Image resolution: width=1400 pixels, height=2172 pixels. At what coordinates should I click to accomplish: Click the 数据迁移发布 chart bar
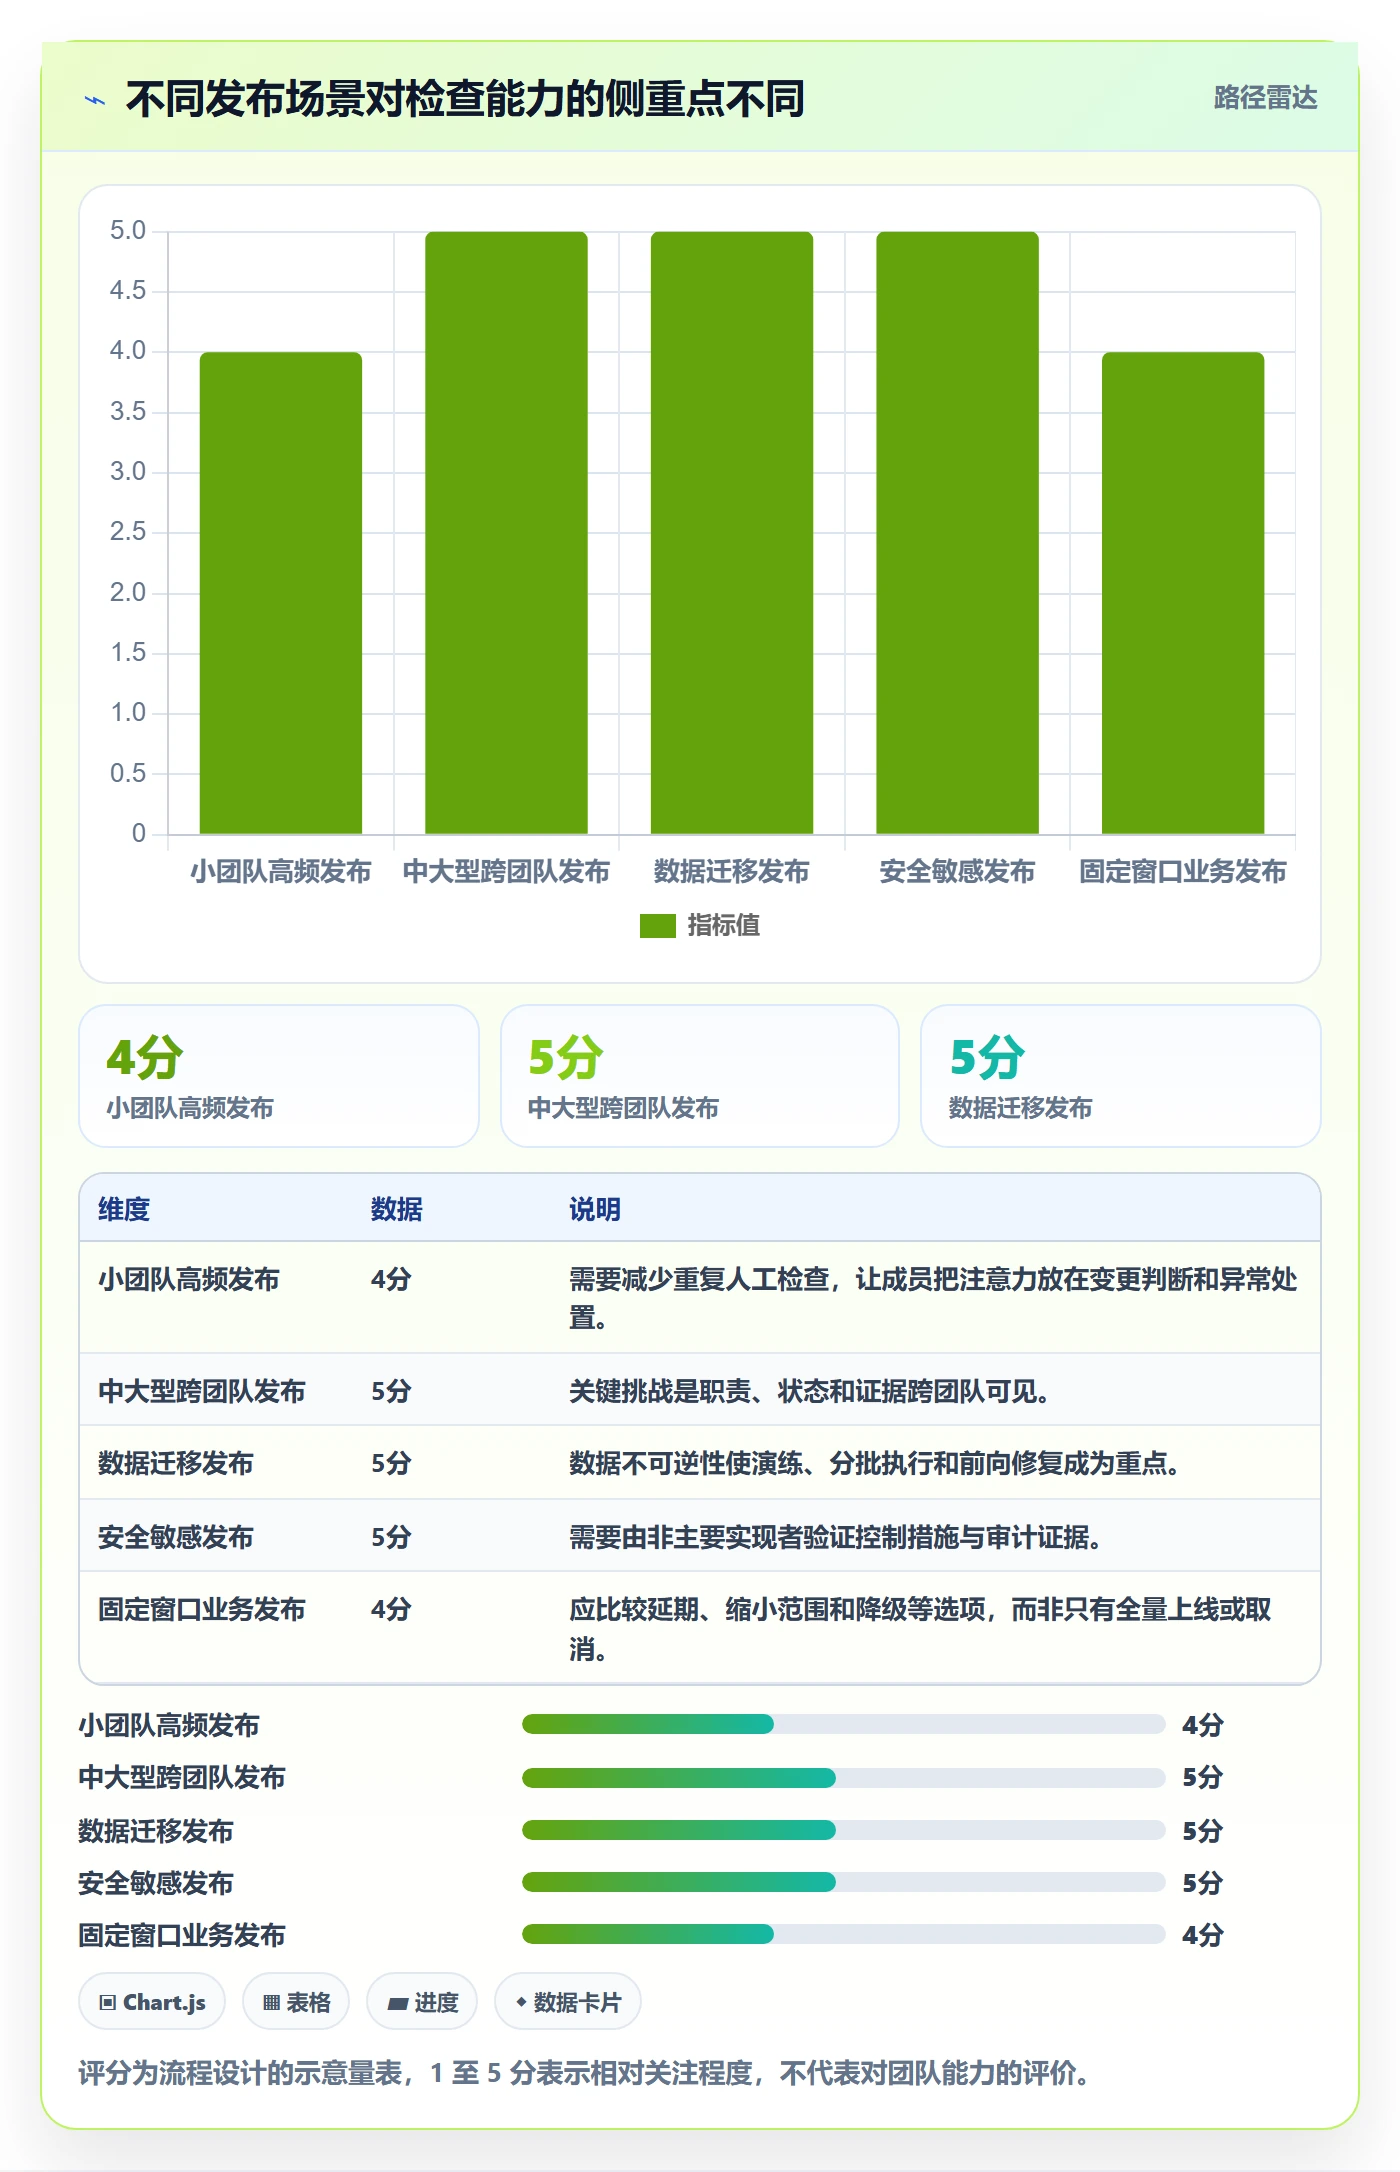[732, 533]
